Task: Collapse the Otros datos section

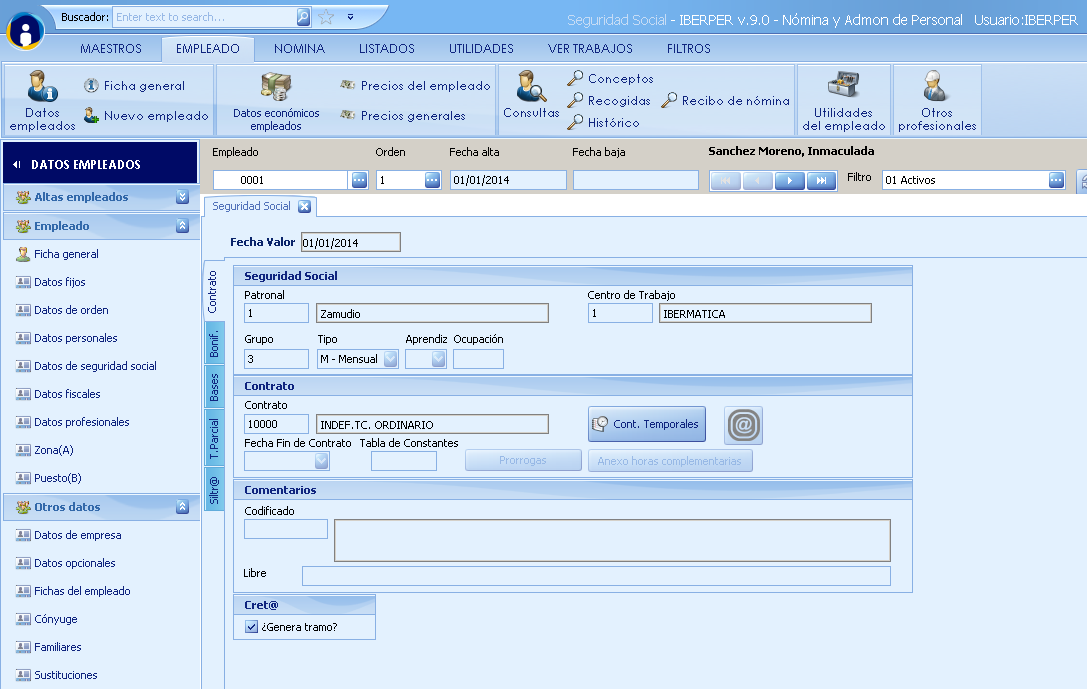Action: pos(182,507)
